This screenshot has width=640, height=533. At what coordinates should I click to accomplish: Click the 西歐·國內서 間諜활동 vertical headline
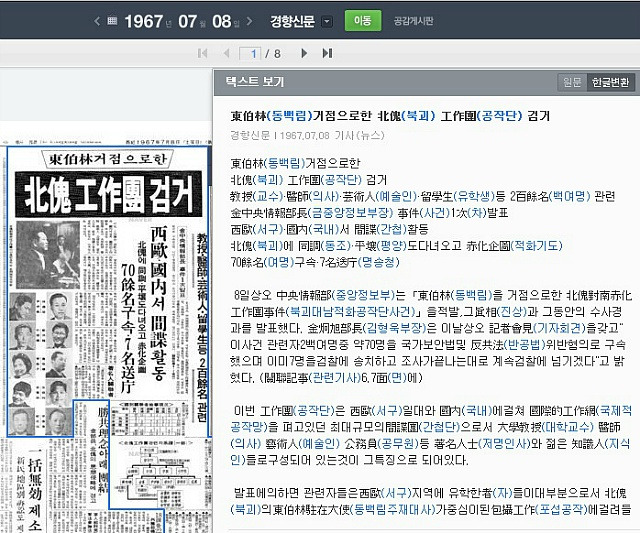[159, 304]
